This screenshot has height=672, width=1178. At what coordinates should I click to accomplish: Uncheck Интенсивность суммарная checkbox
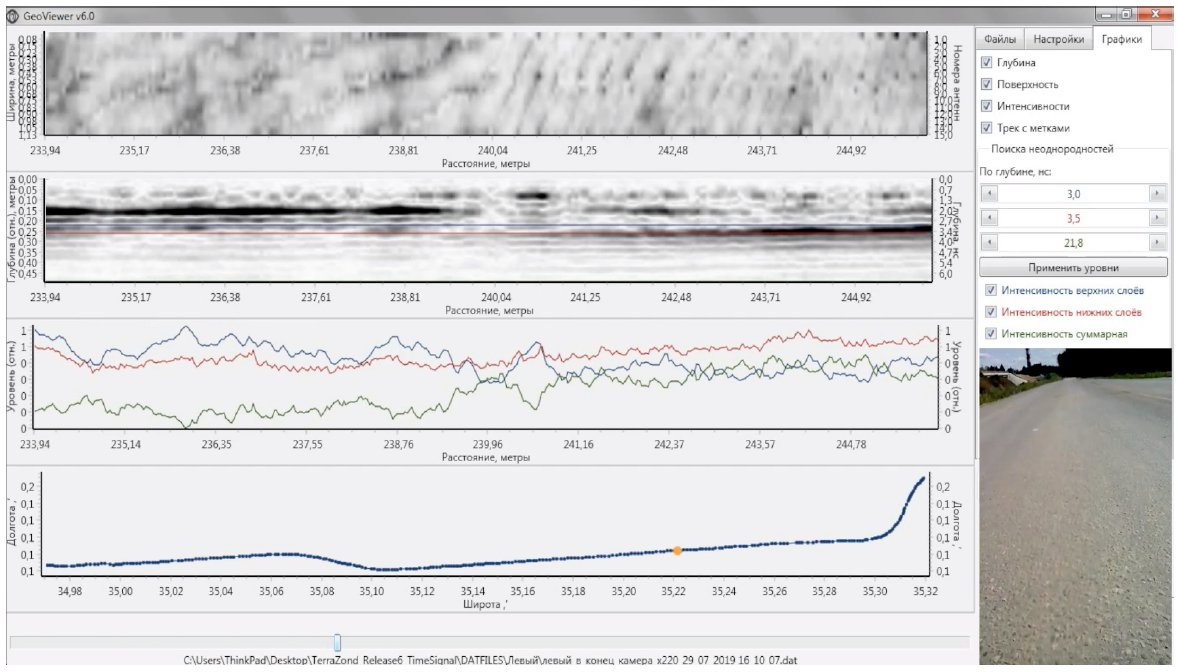[x=991, y=334]
